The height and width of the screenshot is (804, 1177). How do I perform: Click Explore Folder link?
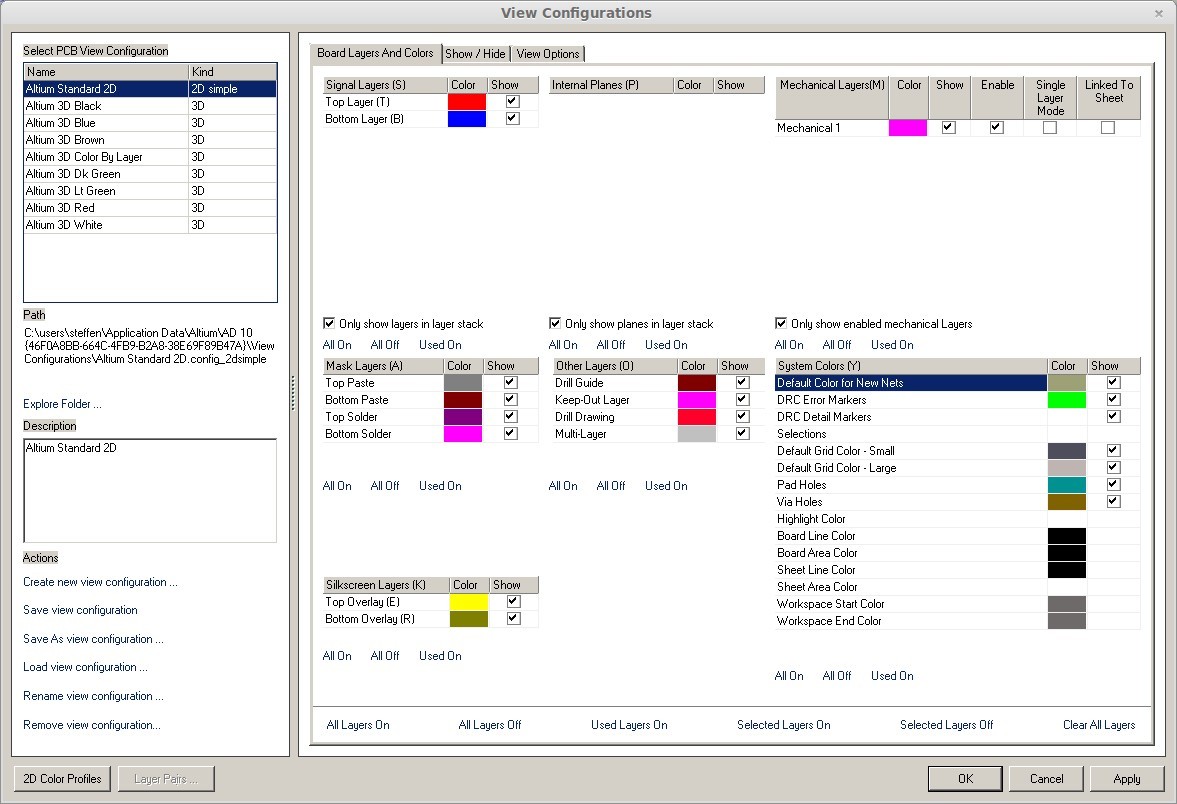62,404
